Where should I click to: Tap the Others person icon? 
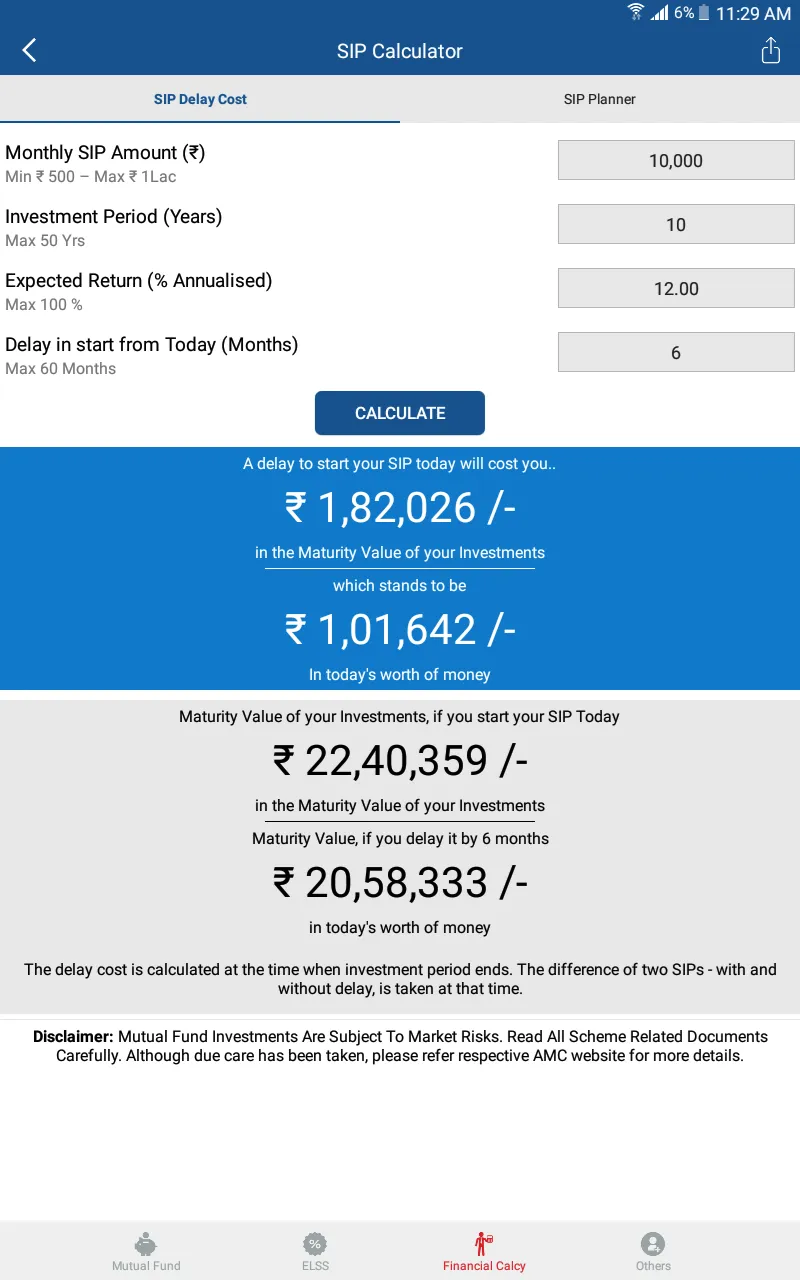coord(653,1245)
